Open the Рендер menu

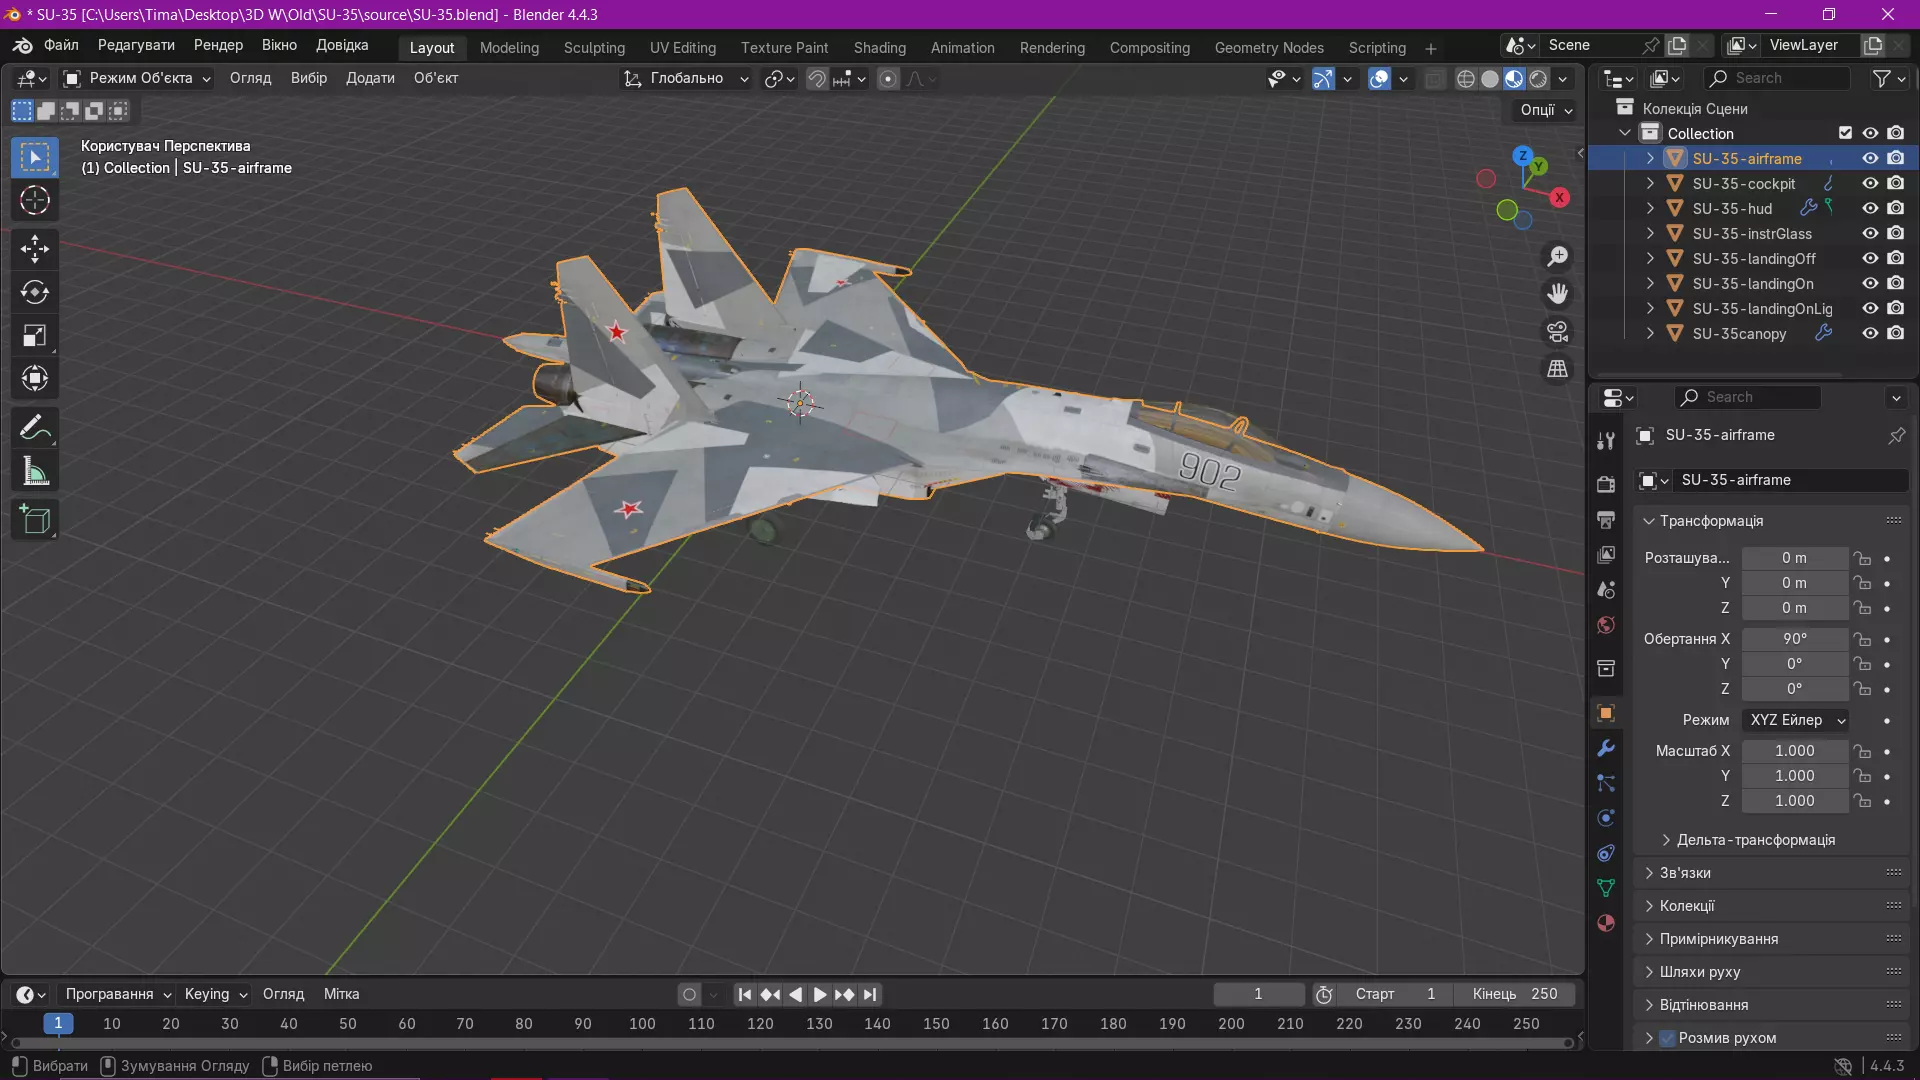218,45
